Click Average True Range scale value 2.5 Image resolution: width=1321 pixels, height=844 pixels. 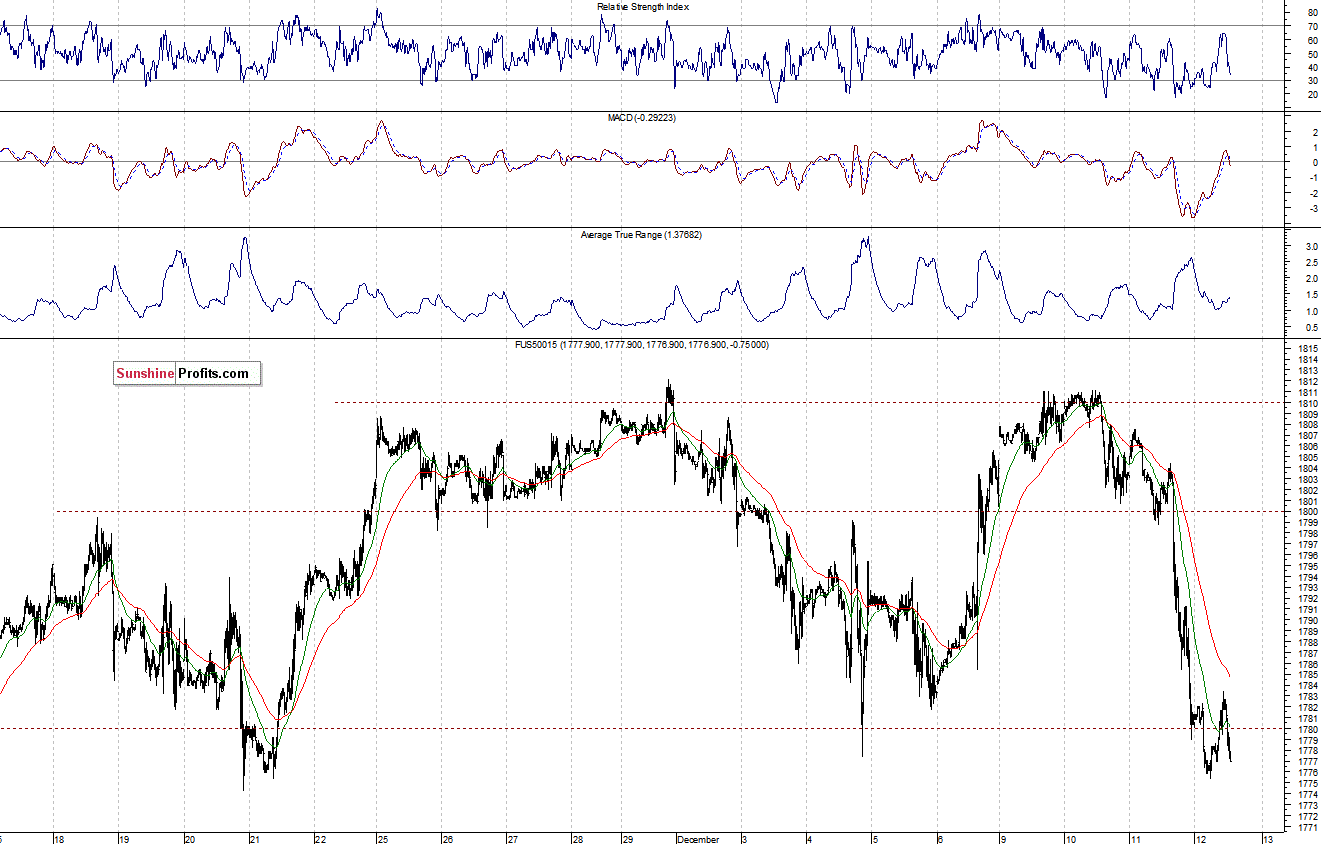1312,263
